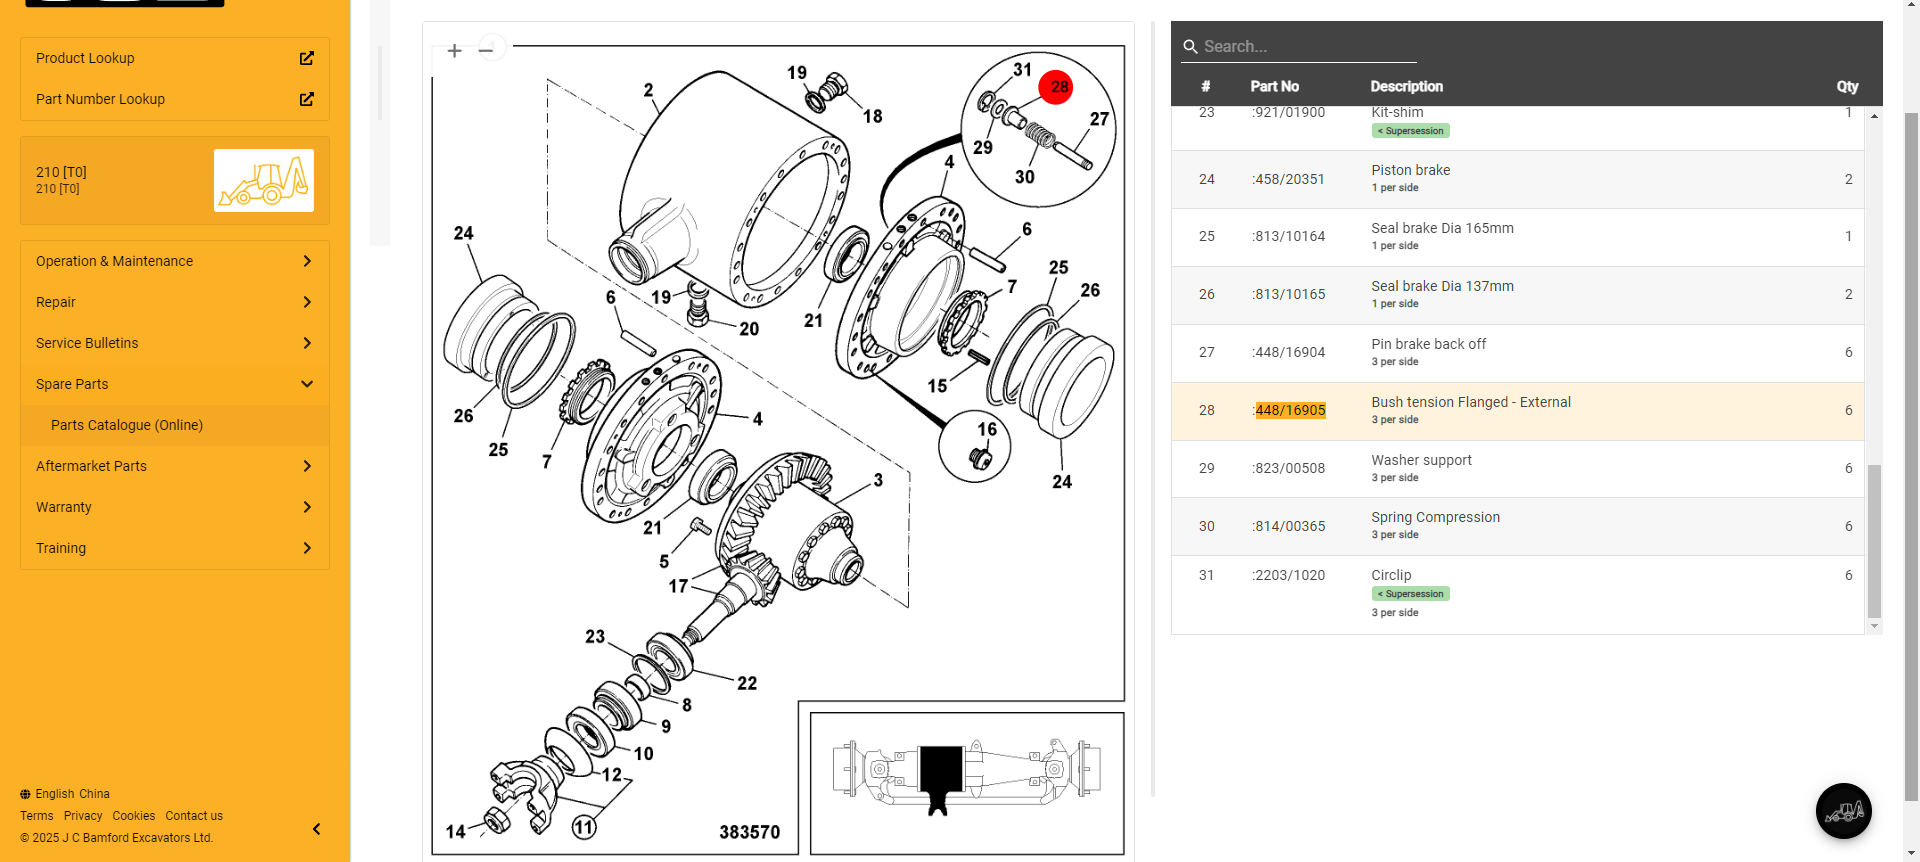The height and width of the screenshot is (862, 1920).
Task: Click into the parts Search field
Action: (x=1305, y=47)
